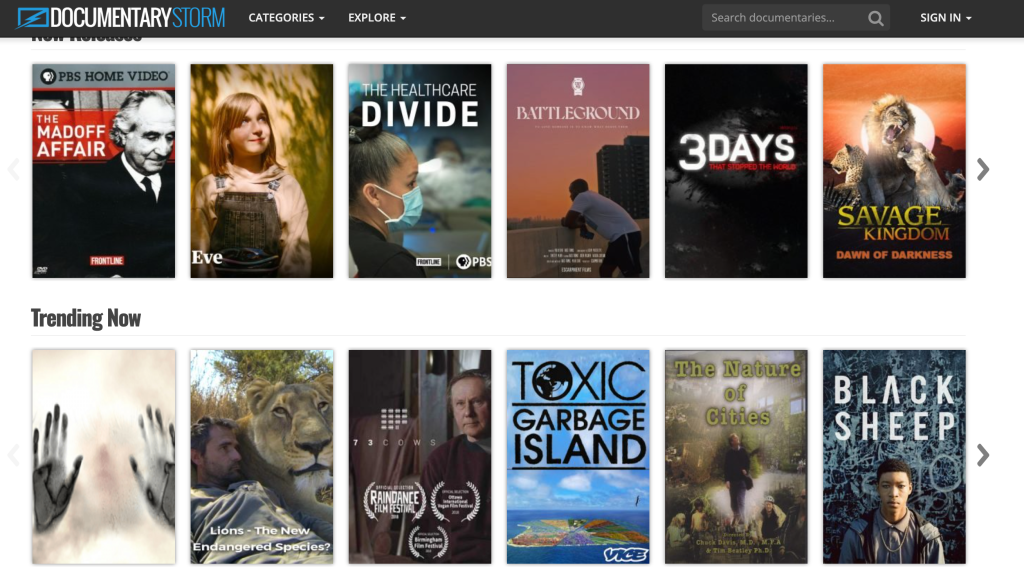Viewport: 1024px width, 588px height.
Task: Go back in Trending Now carousel
Action: click(14, 455)
